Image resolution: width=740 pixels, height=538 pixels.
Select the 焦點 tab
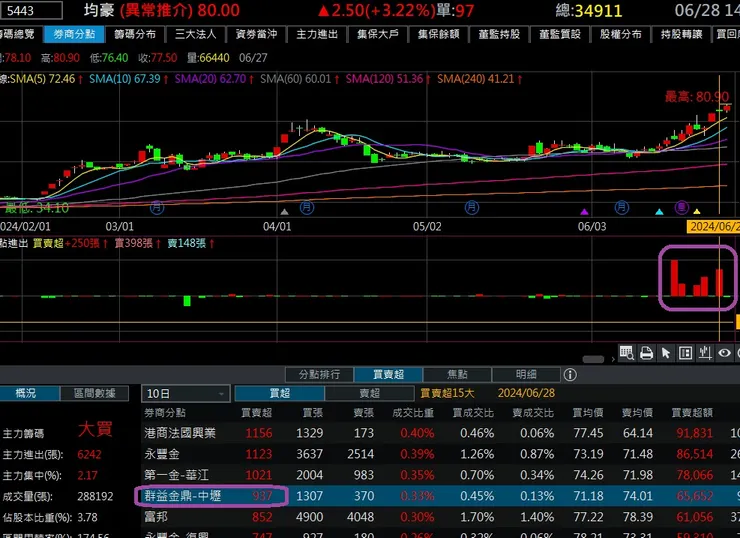[x=457, y=375]
